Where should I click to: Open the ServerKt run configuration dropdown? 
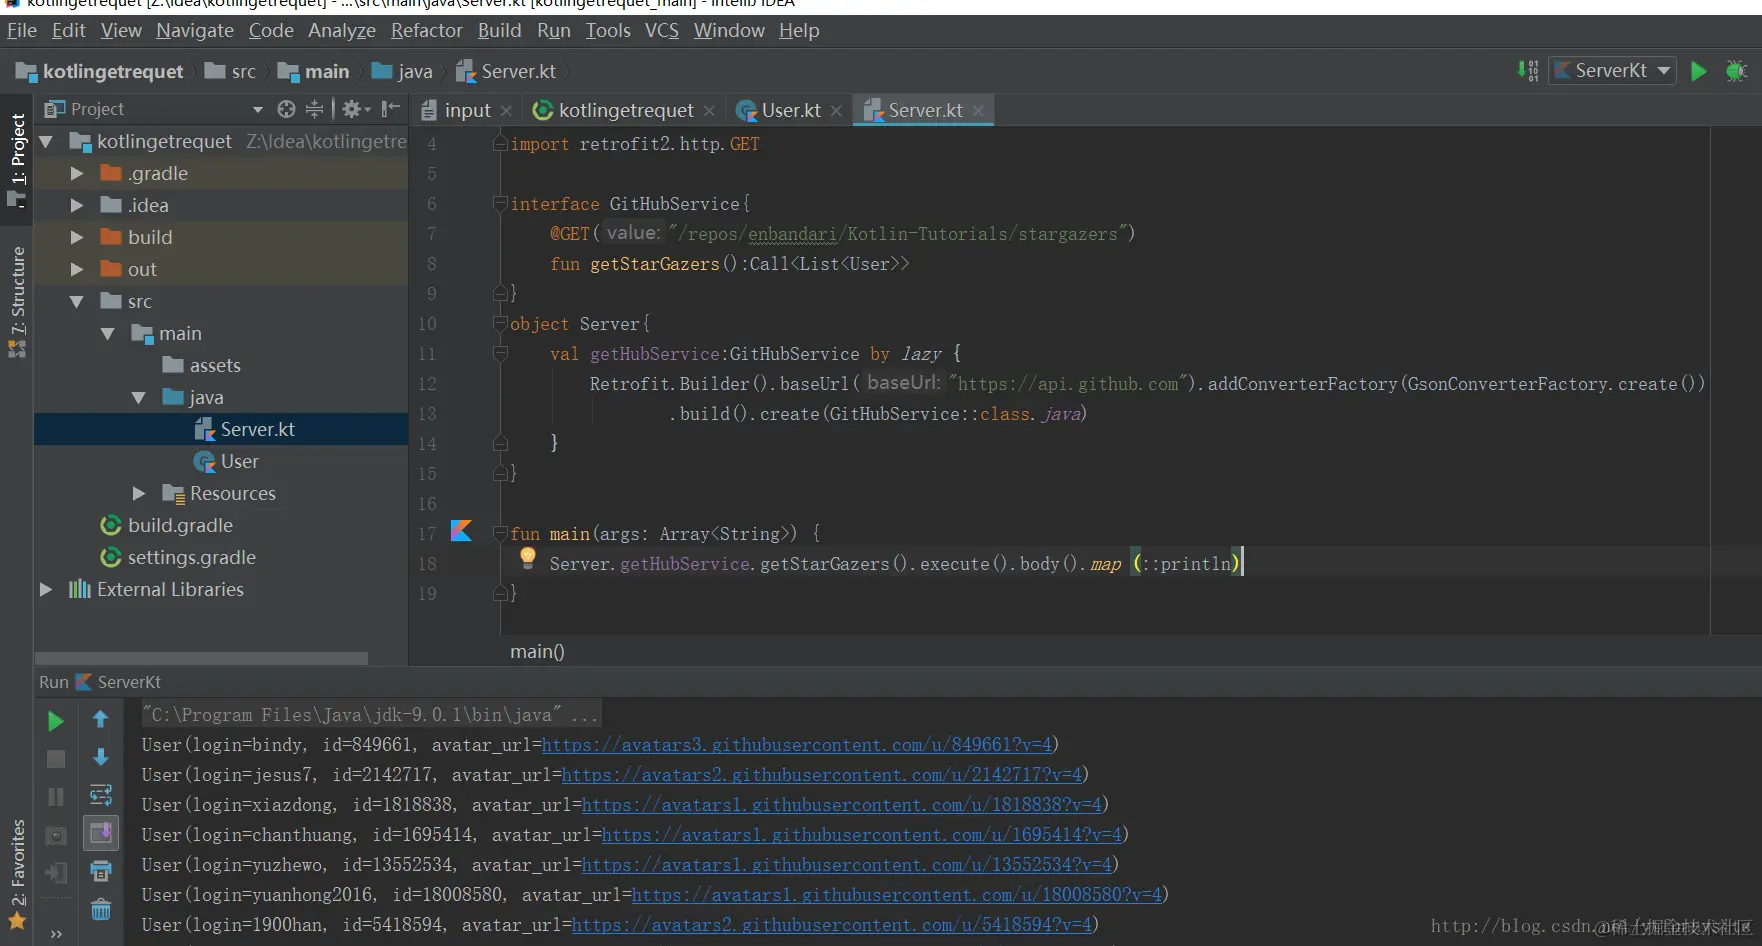[1612, 71]
